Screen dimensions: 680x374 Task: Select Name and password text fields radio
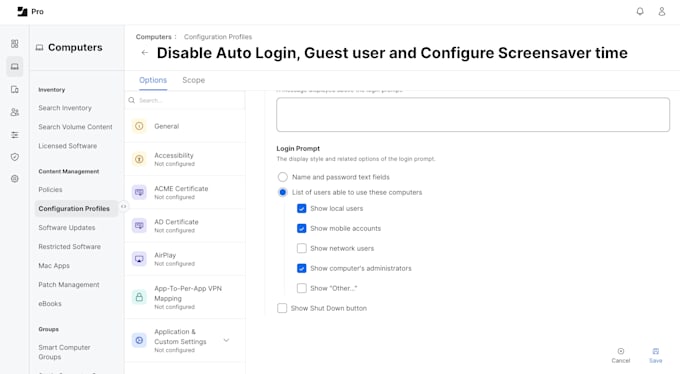[x=283, y=177]
